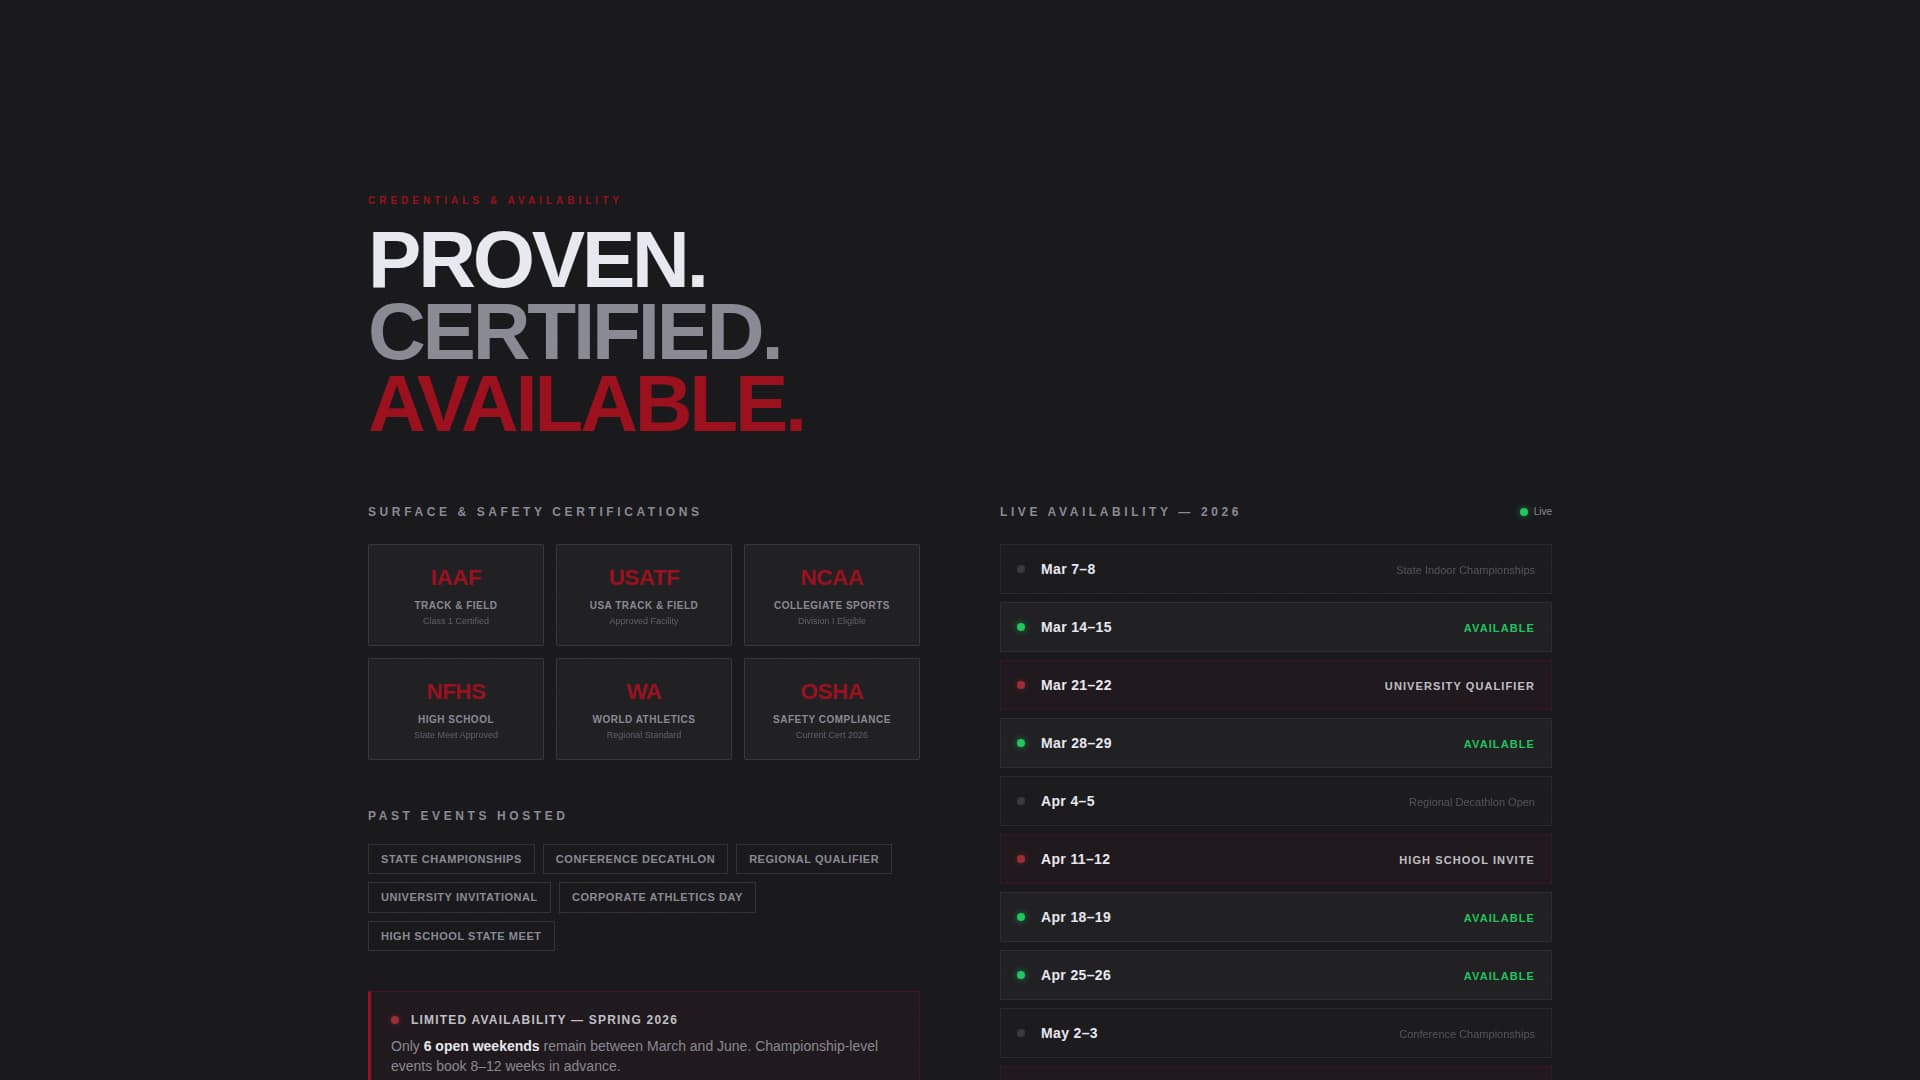Image resolution: width=1920 pixels, height=1080 pixels.
Task: Toggle the green availability dot for Mar 14–15
Action: pyautogui.click(x=1020, y=627)
